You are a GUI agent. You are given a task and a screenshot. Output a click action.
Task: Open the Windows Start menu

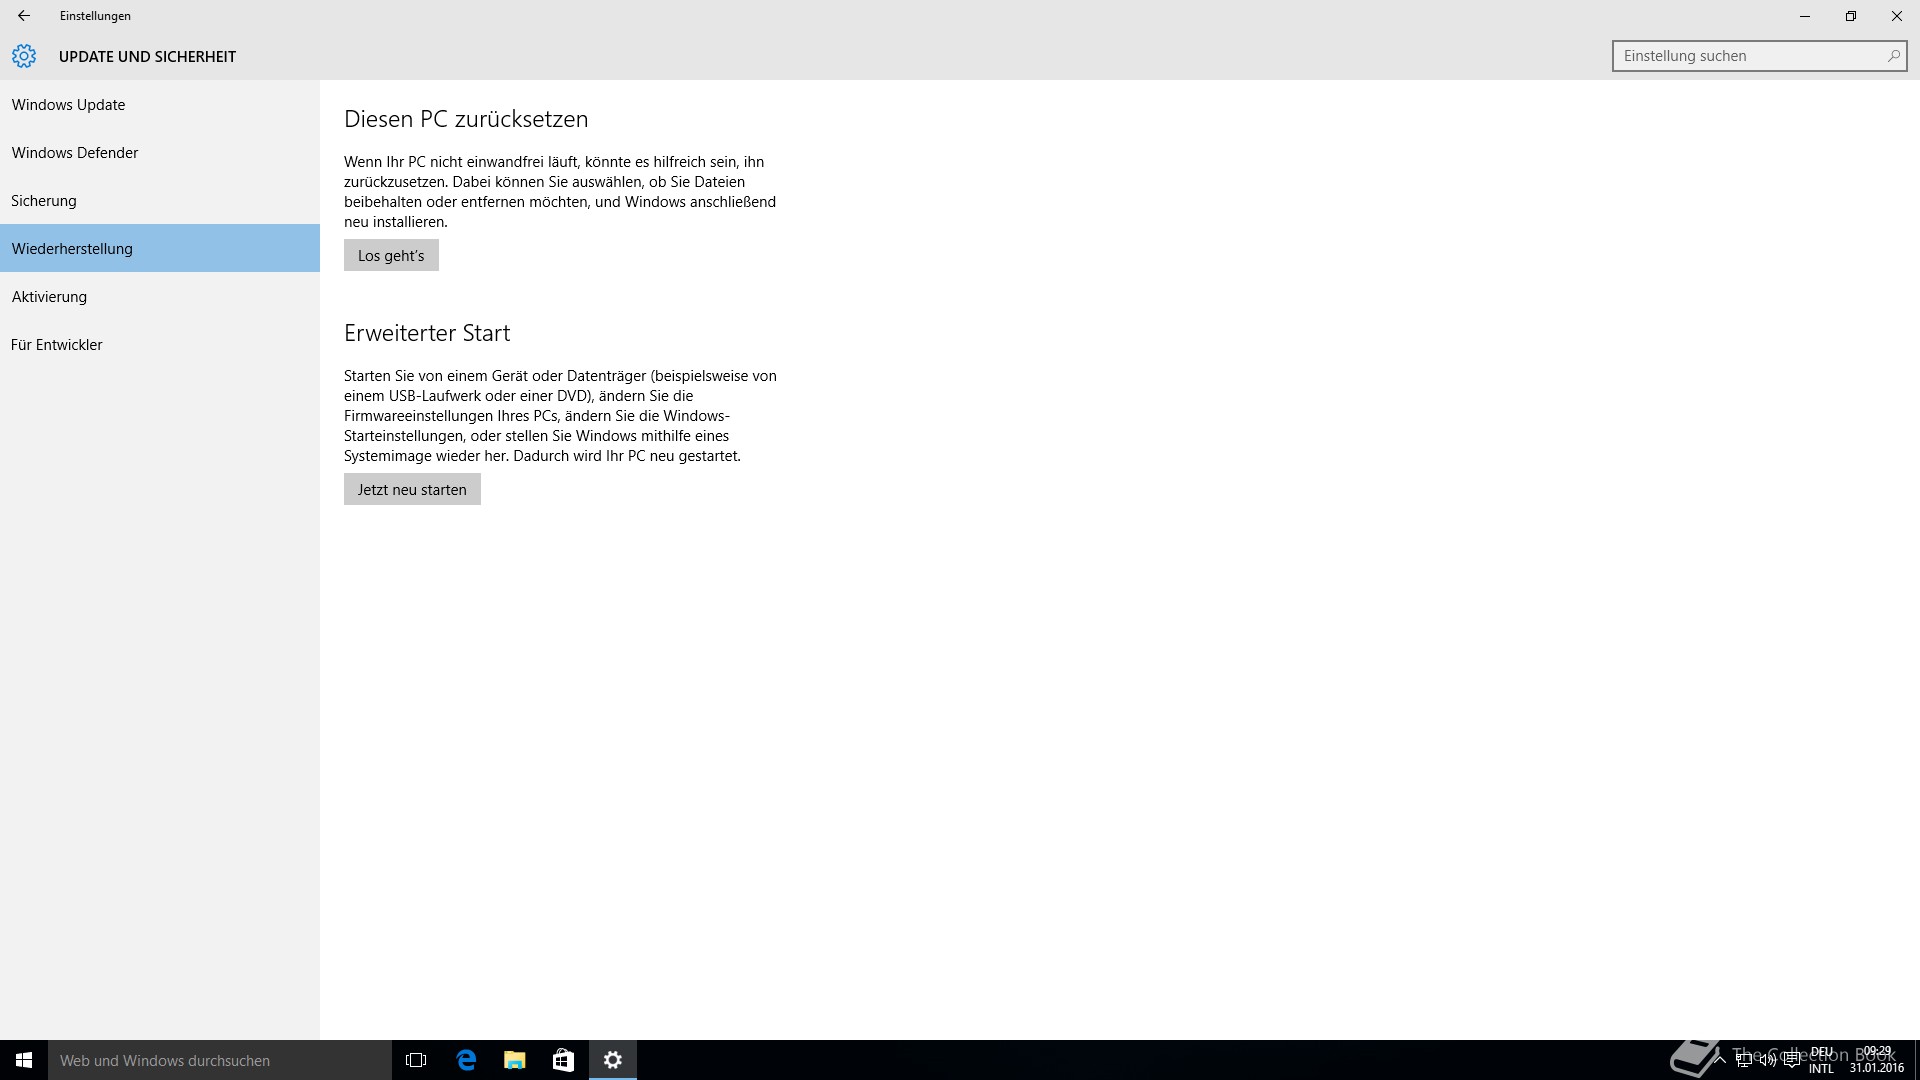pyautogui.click(x=24, y=1060)
